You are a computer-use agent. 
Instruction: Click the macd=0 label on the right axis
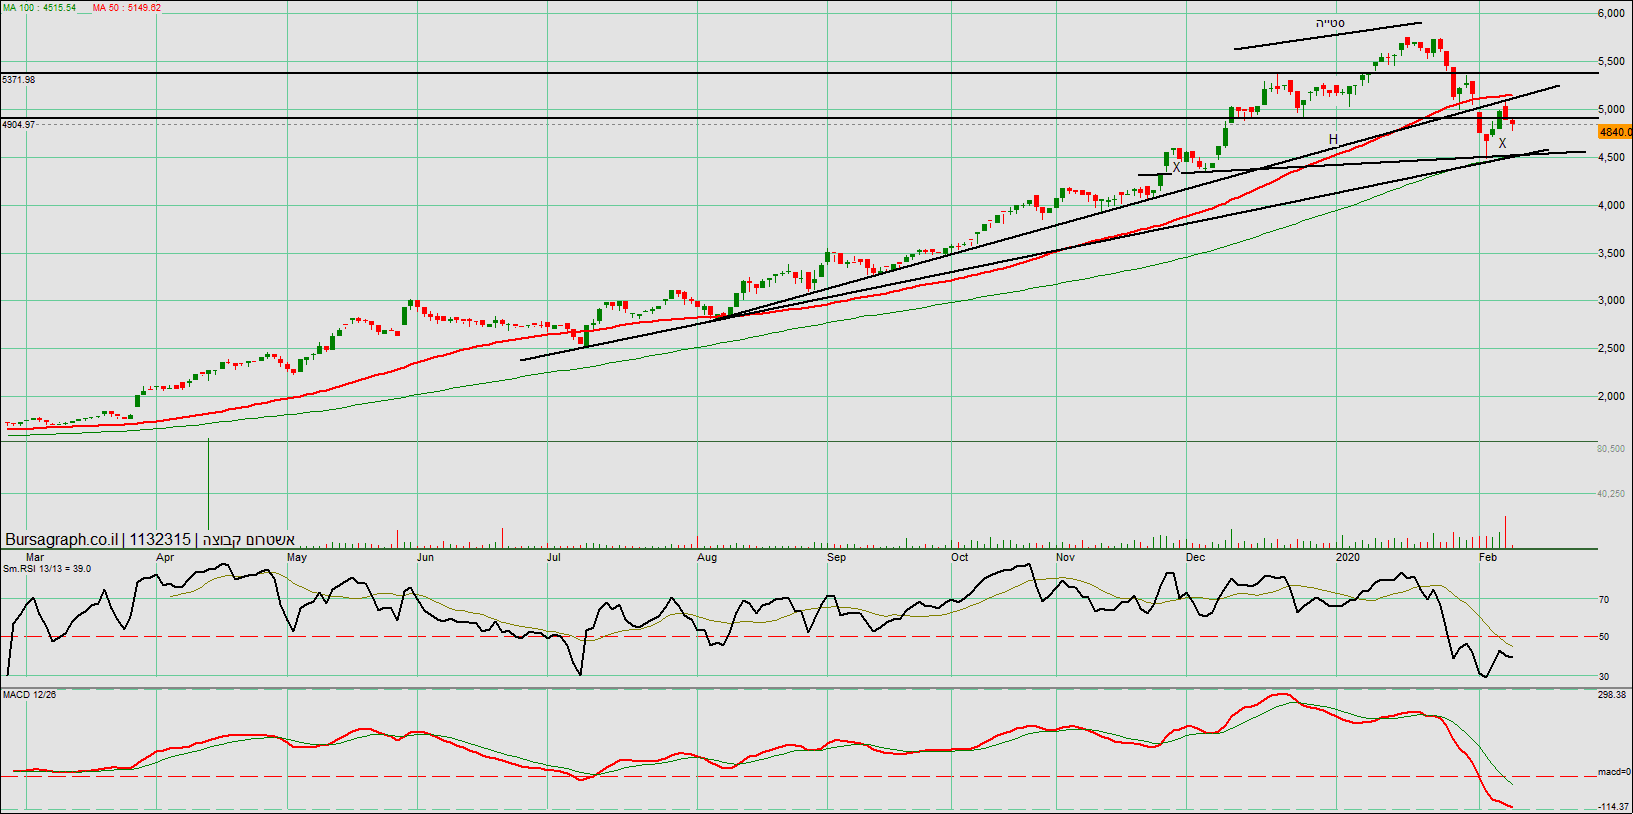(1612, 772)
